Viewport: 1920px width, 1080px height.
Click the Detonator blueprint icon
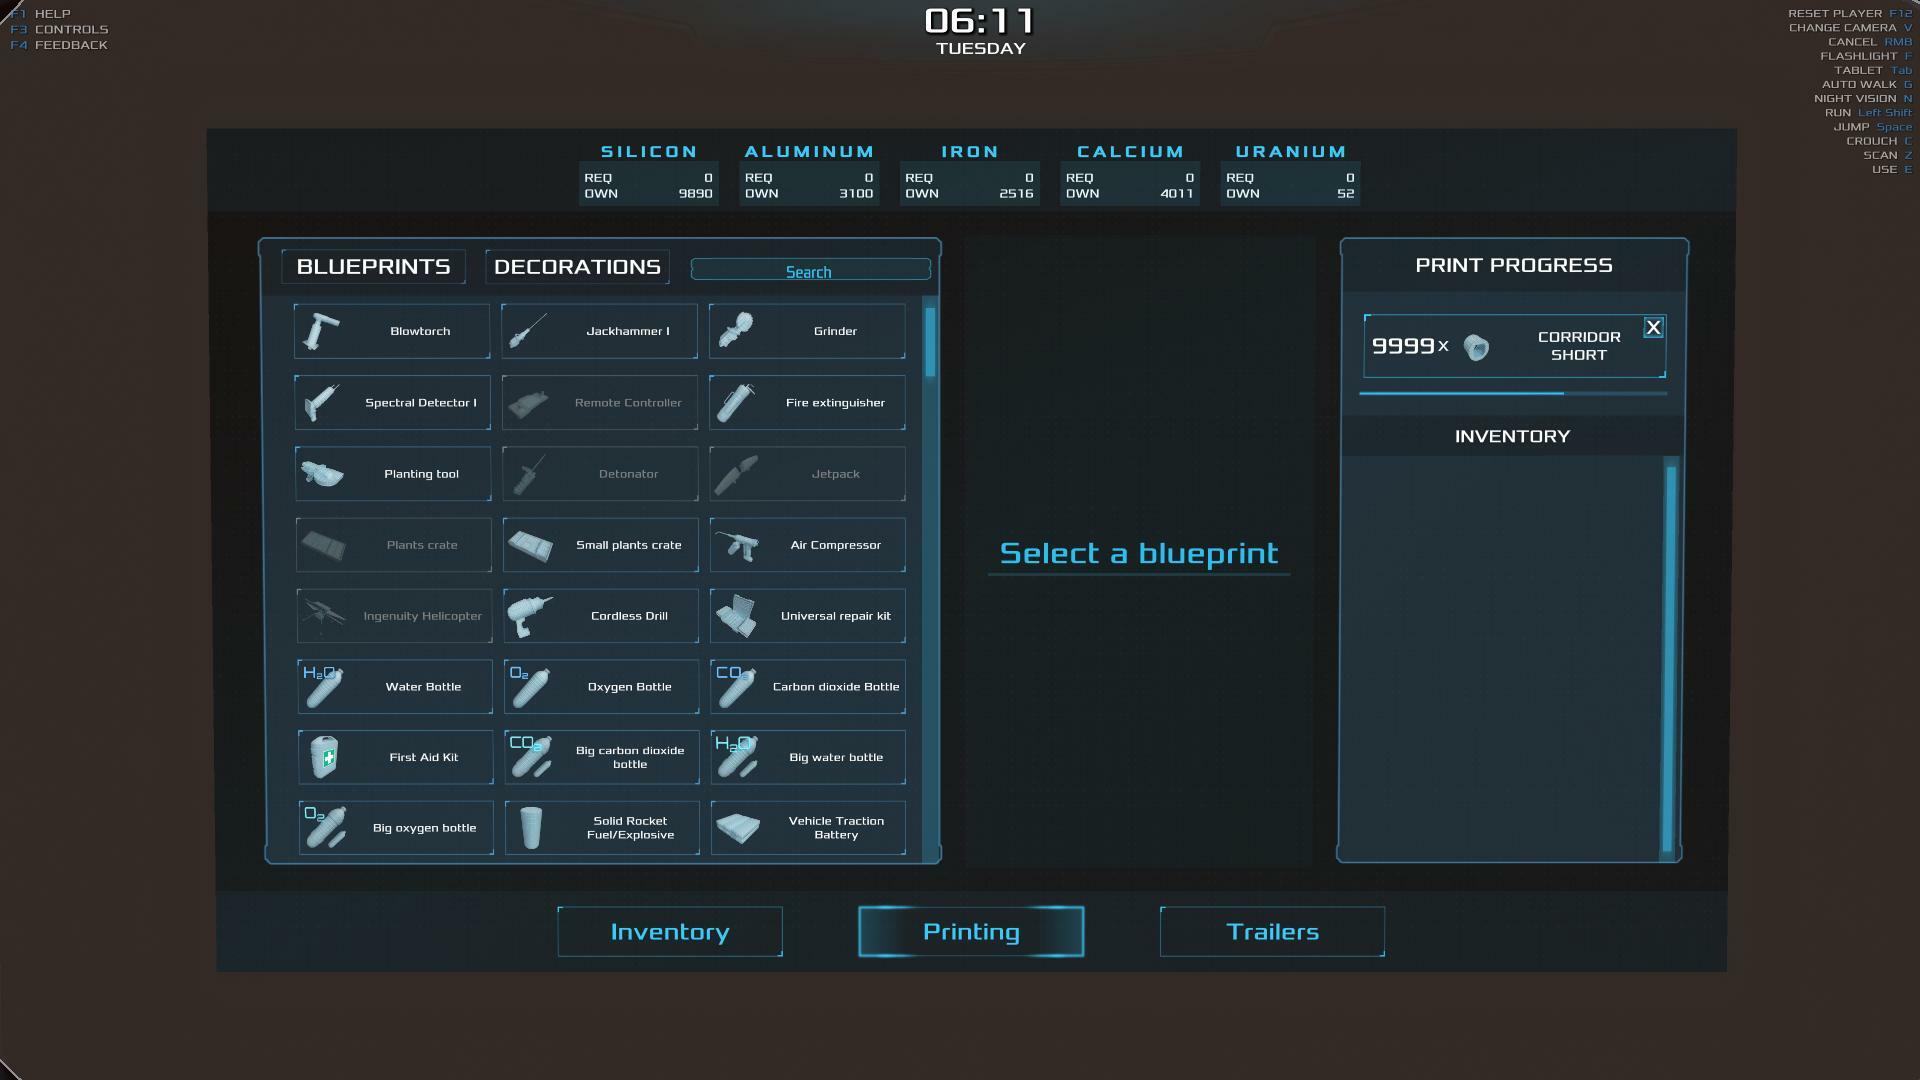529,474
